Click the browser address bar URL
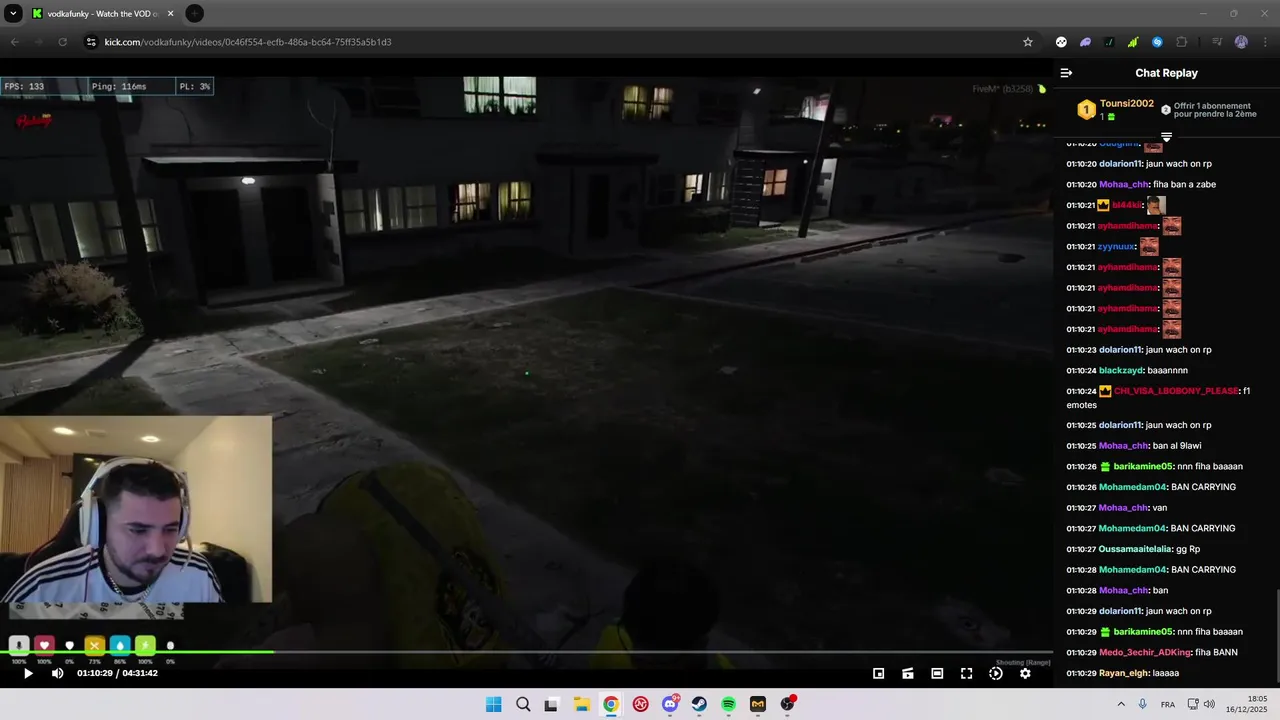1280x720 pixels. (248, 42)
